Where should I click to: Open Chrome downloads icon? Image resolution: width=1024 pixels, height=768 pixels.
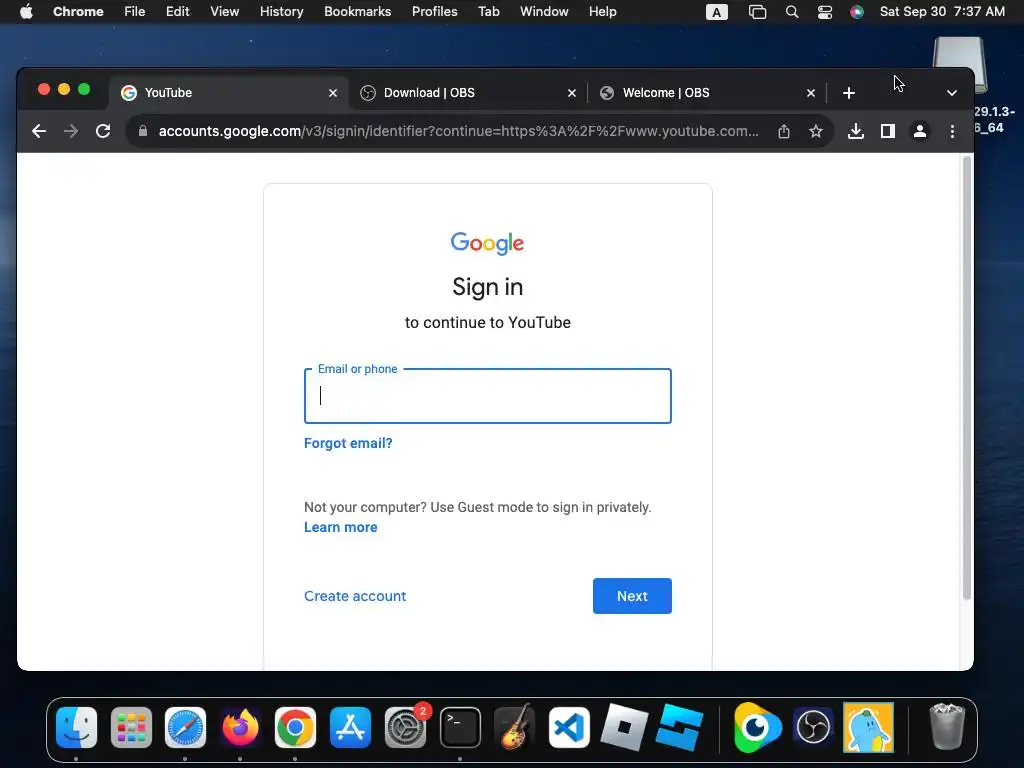click(x=856, y=131)
